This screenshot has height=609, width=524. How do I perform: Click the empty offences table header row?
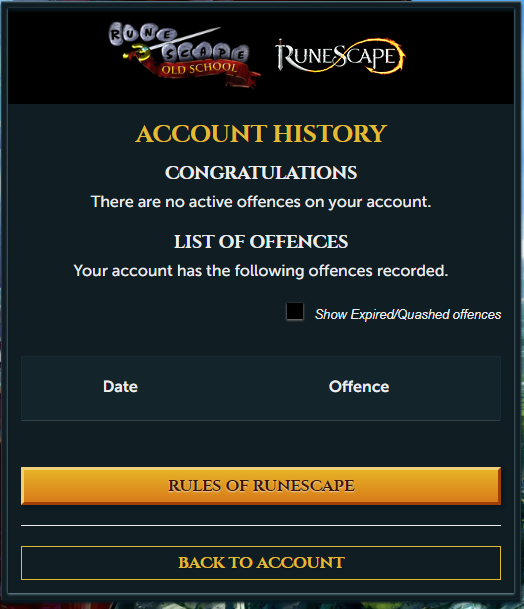pos(261,388)
